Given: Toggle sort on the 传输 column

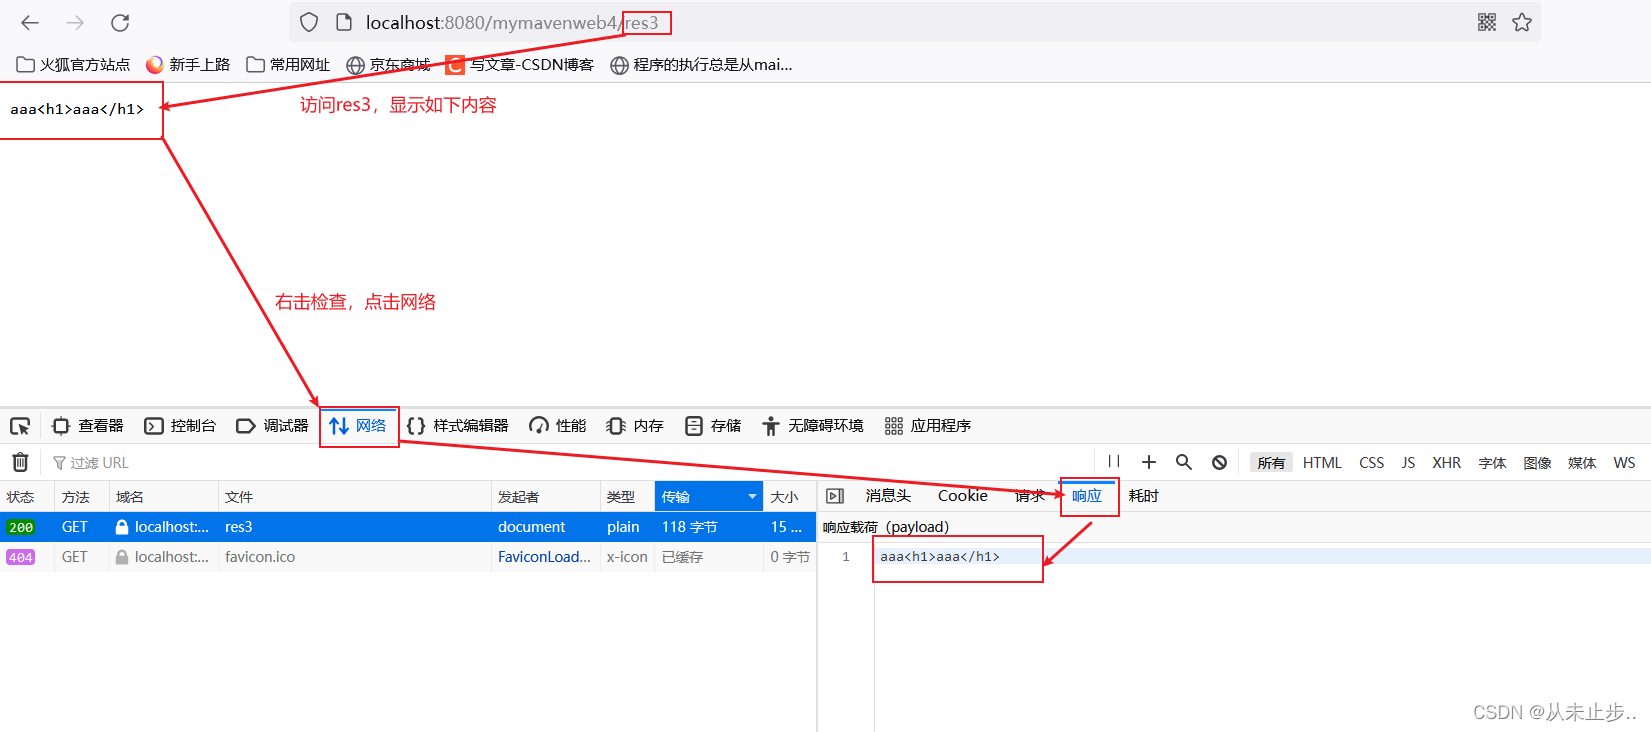Looking at the screenshot, I should tap(709, 497).
